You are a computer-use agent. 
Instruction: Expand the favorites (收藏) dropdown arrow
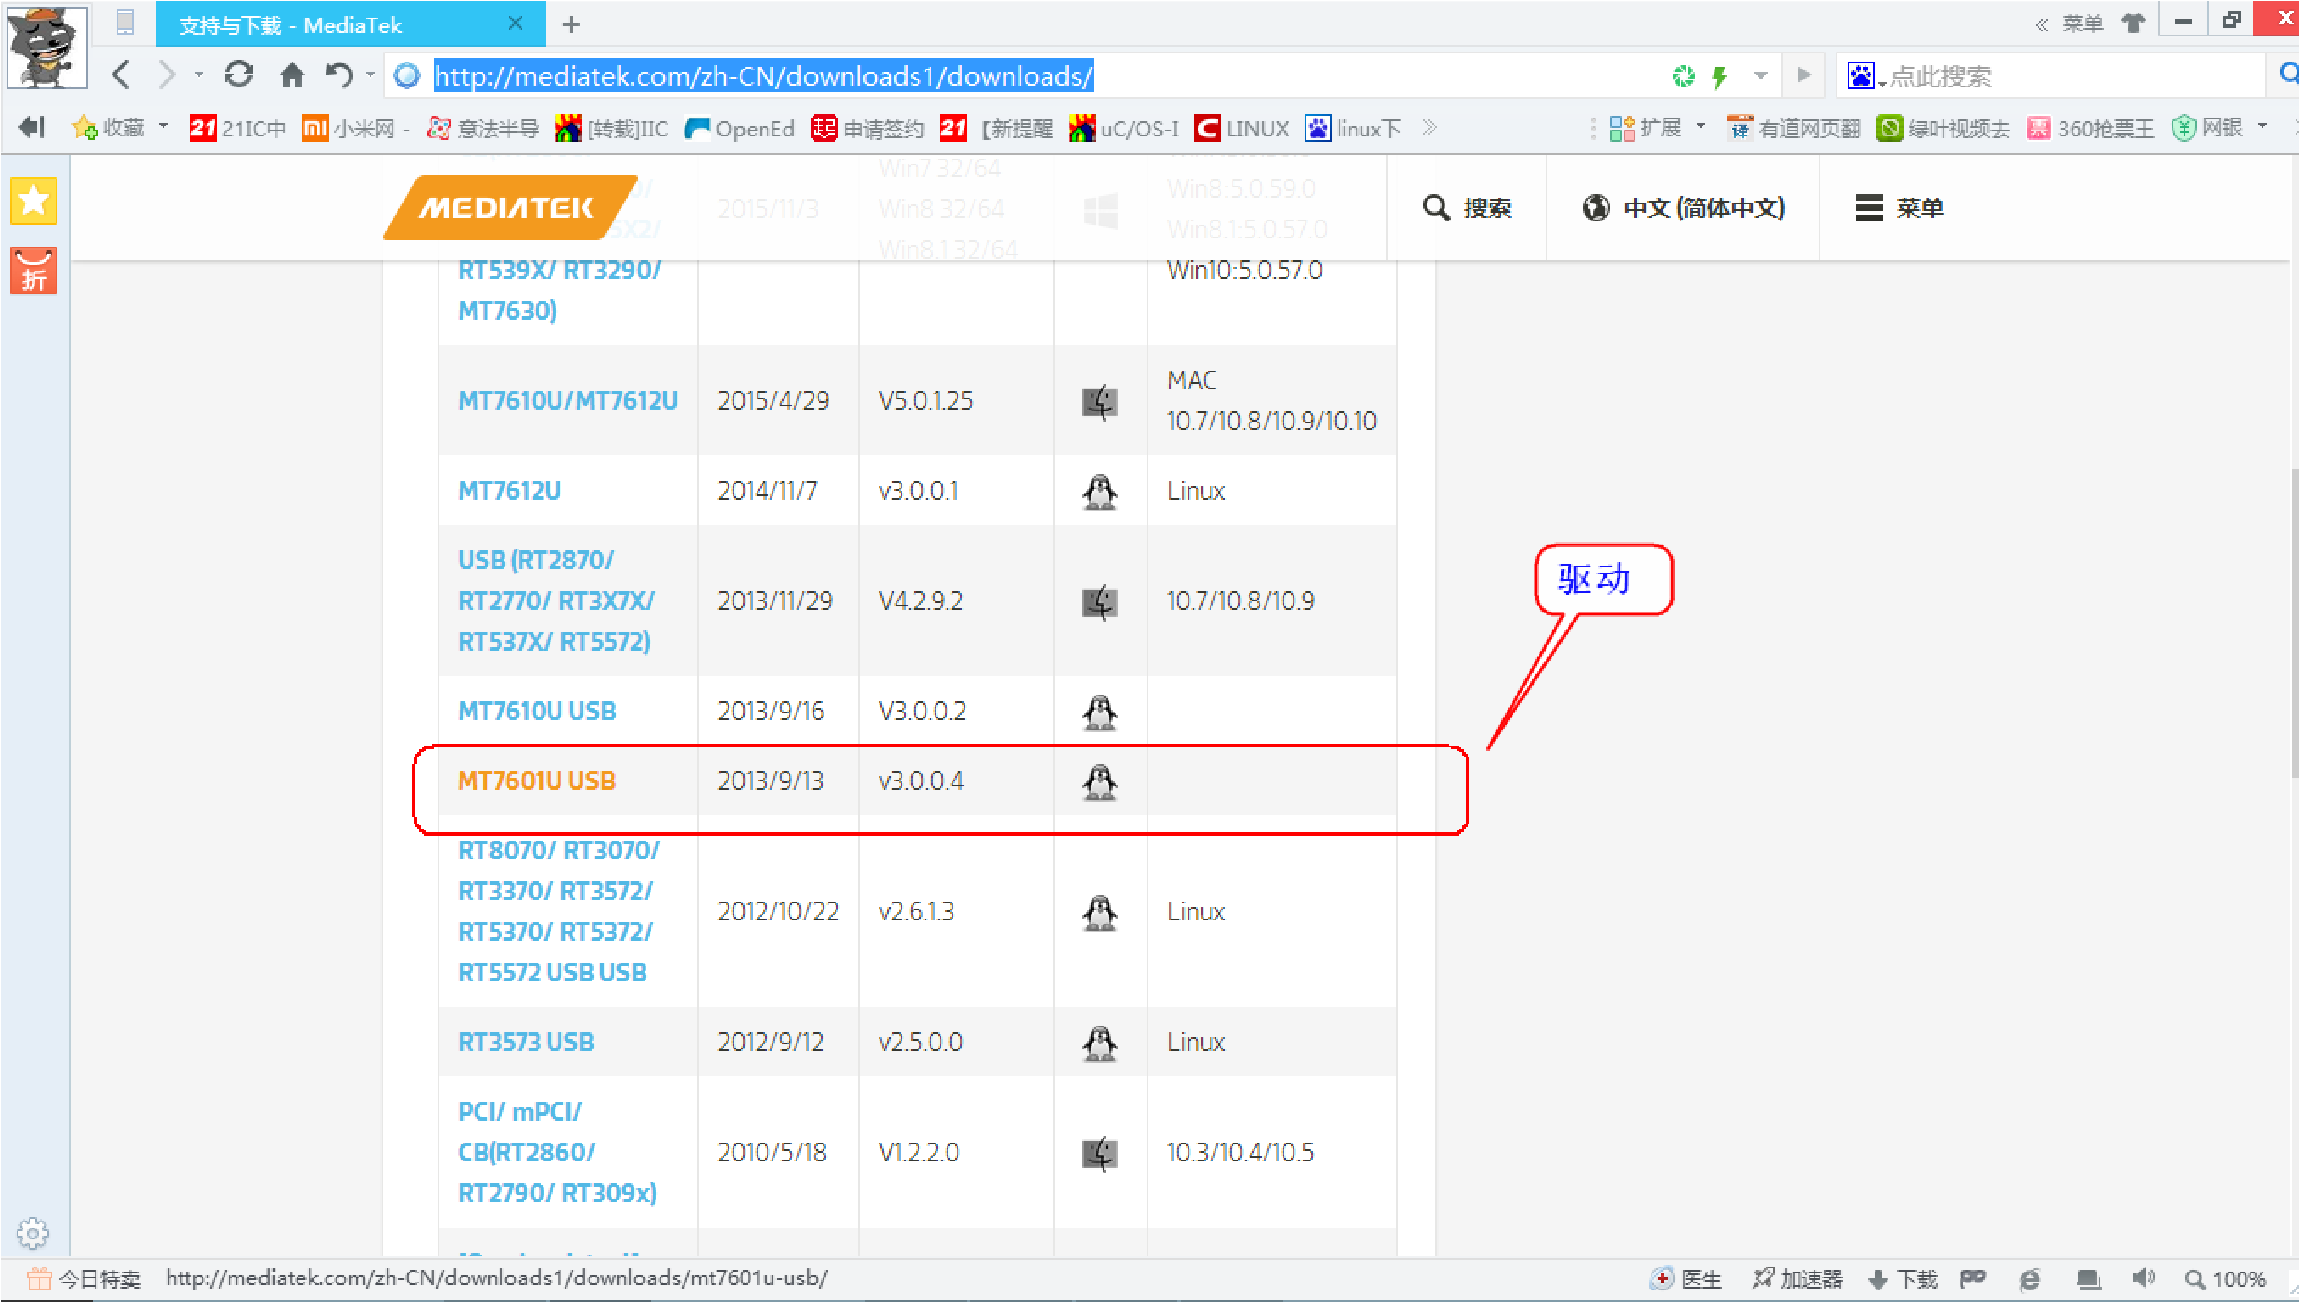click(x=164, y=127)
